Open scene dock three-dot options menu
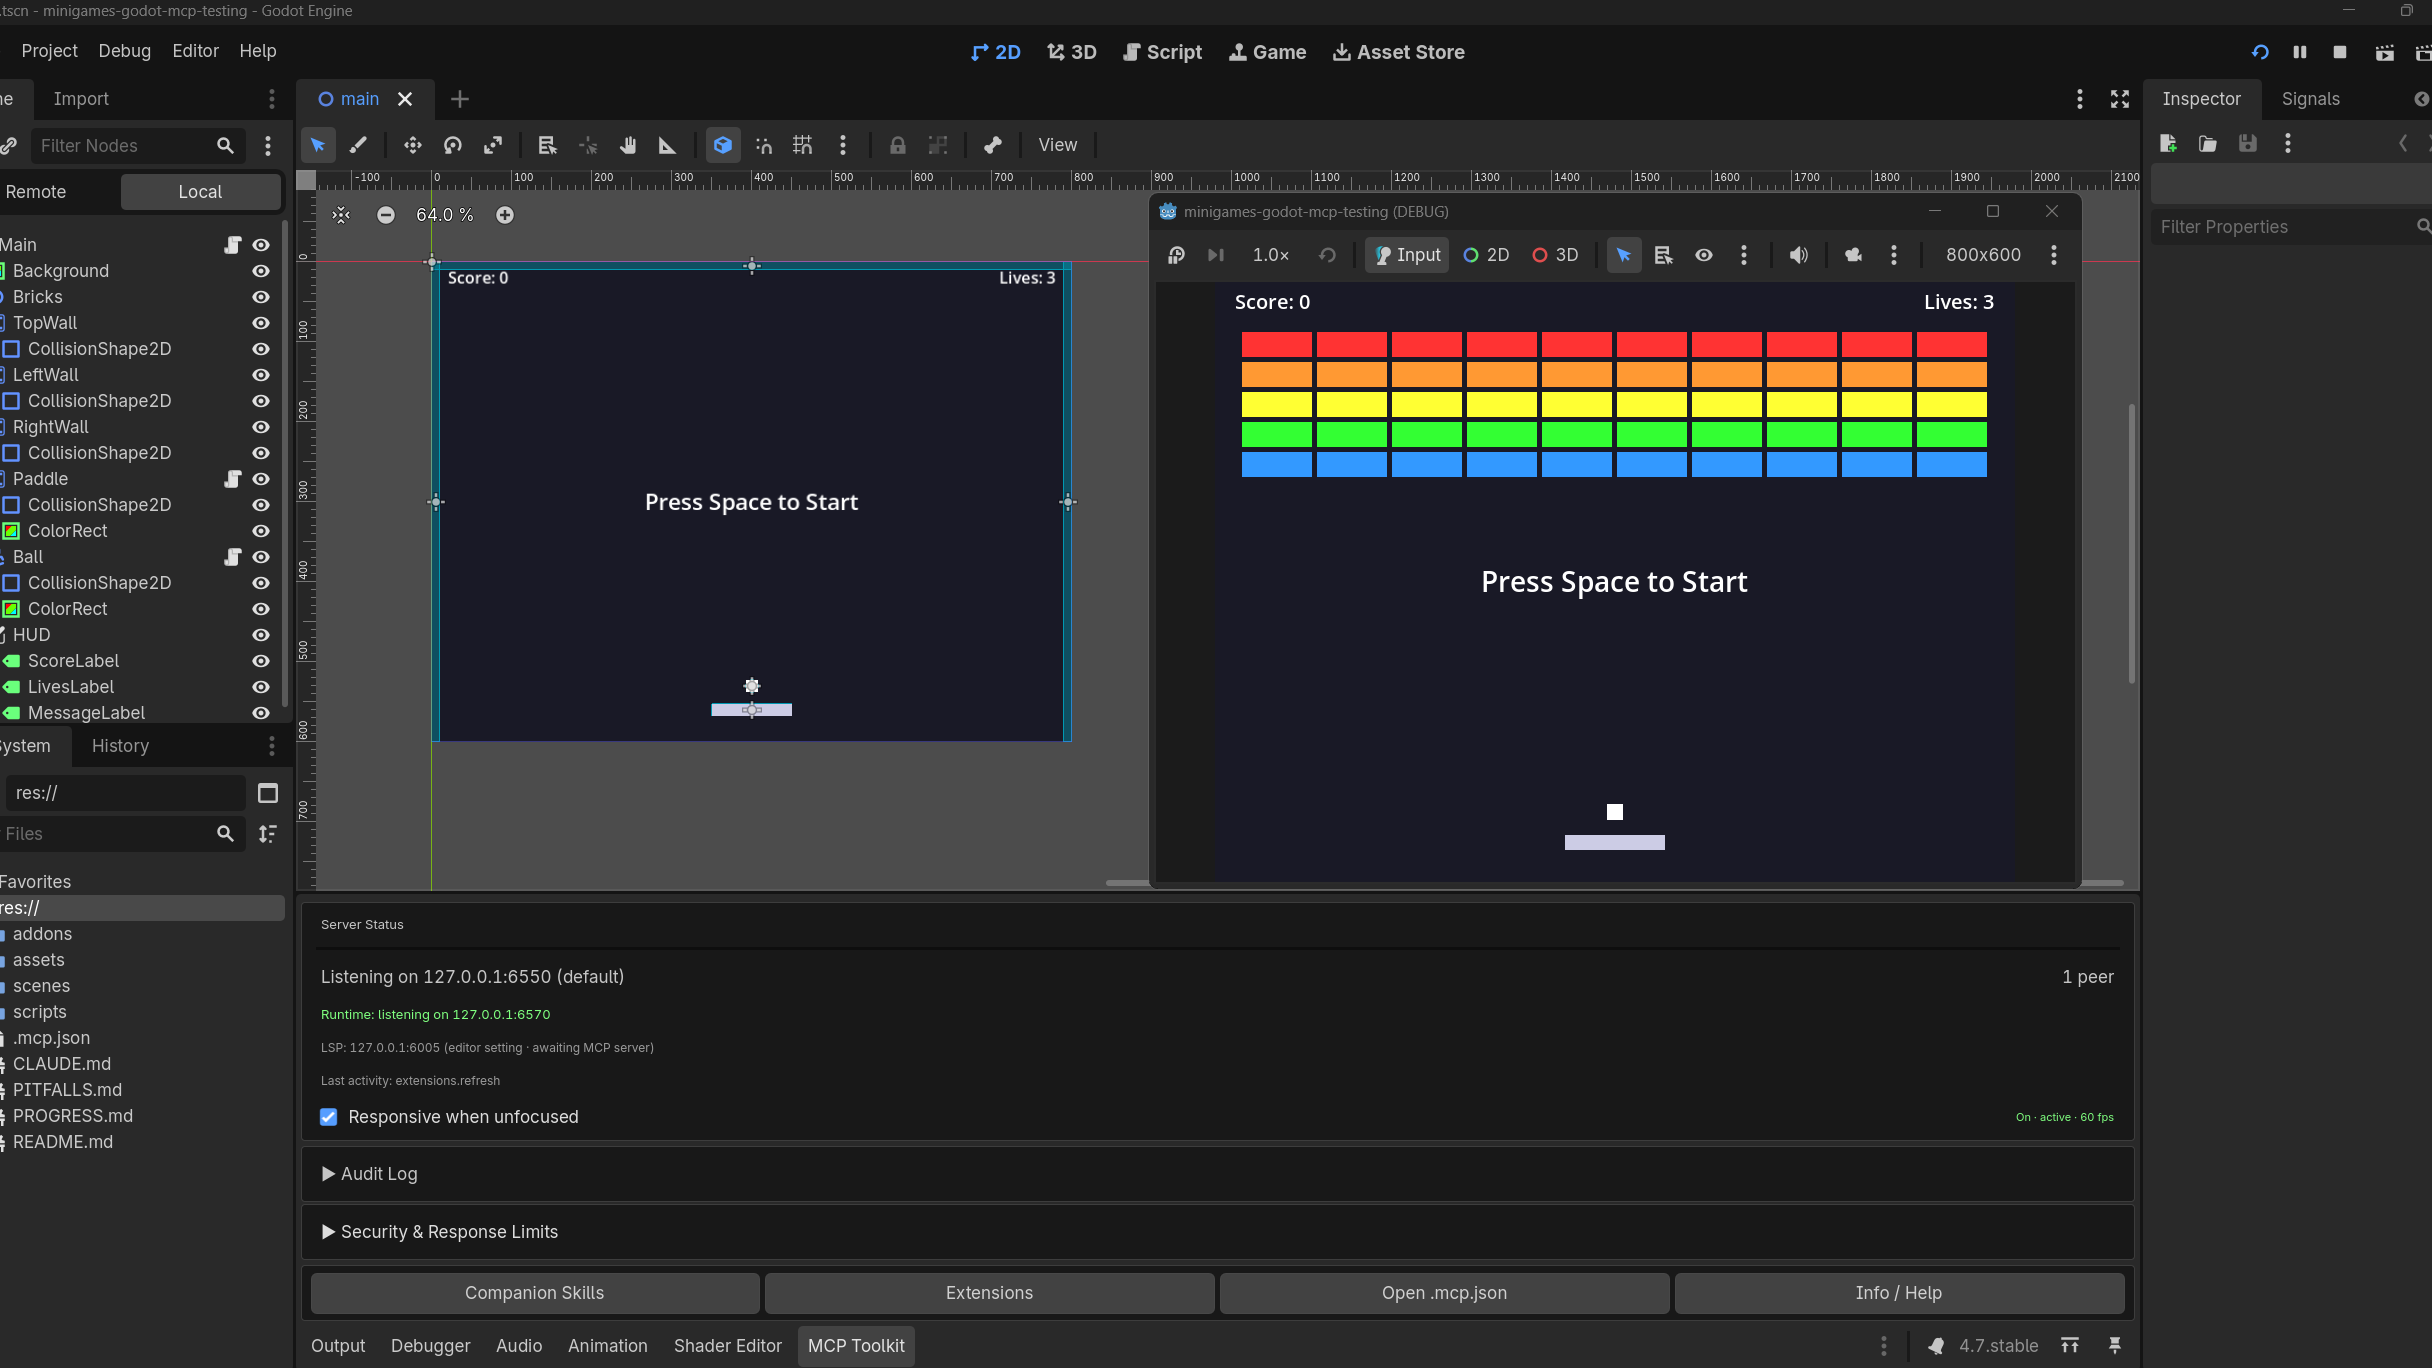Image resolution: width=2432 pixels, height=1368 pixels. 267,146
